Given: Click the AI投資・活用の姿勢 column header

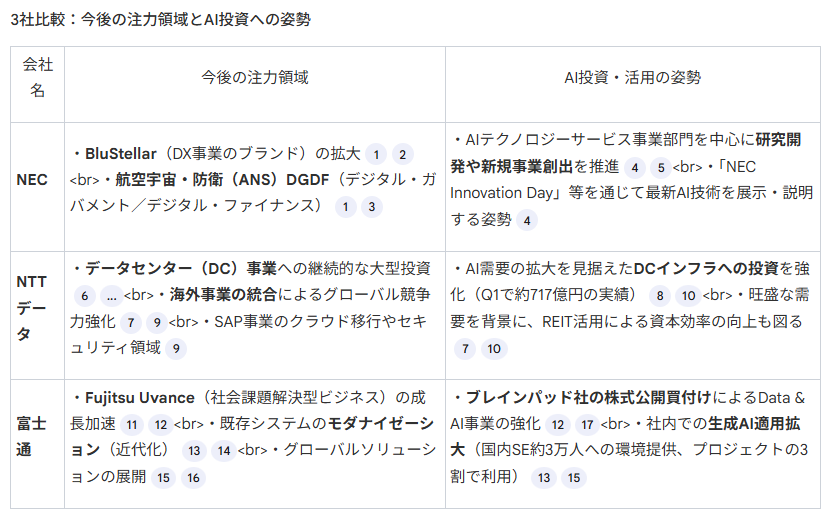Looking at the screenshot, I should click(x=633, y=78).
